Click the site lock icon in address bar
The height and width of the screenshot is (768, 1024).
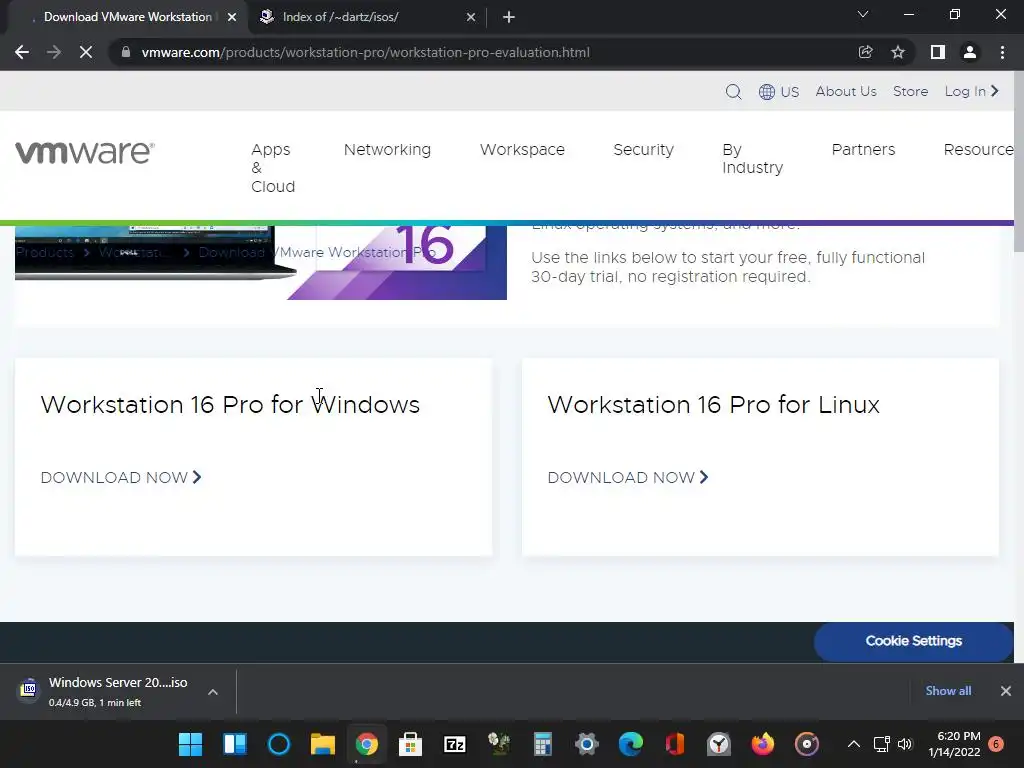pos(126,52)
